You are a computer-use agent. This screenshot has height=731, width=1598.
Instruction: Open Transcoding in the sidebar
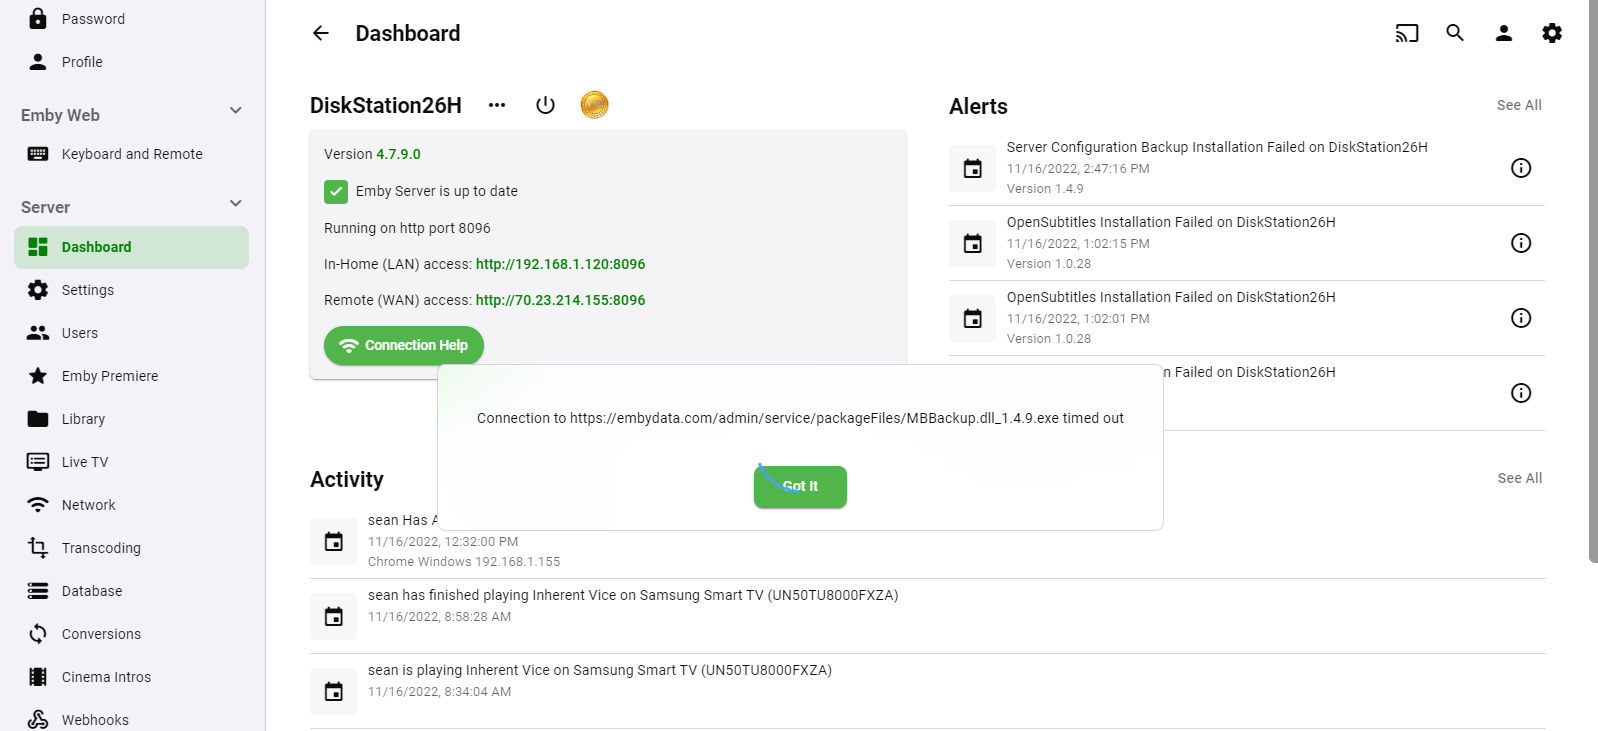pos(101,548)
